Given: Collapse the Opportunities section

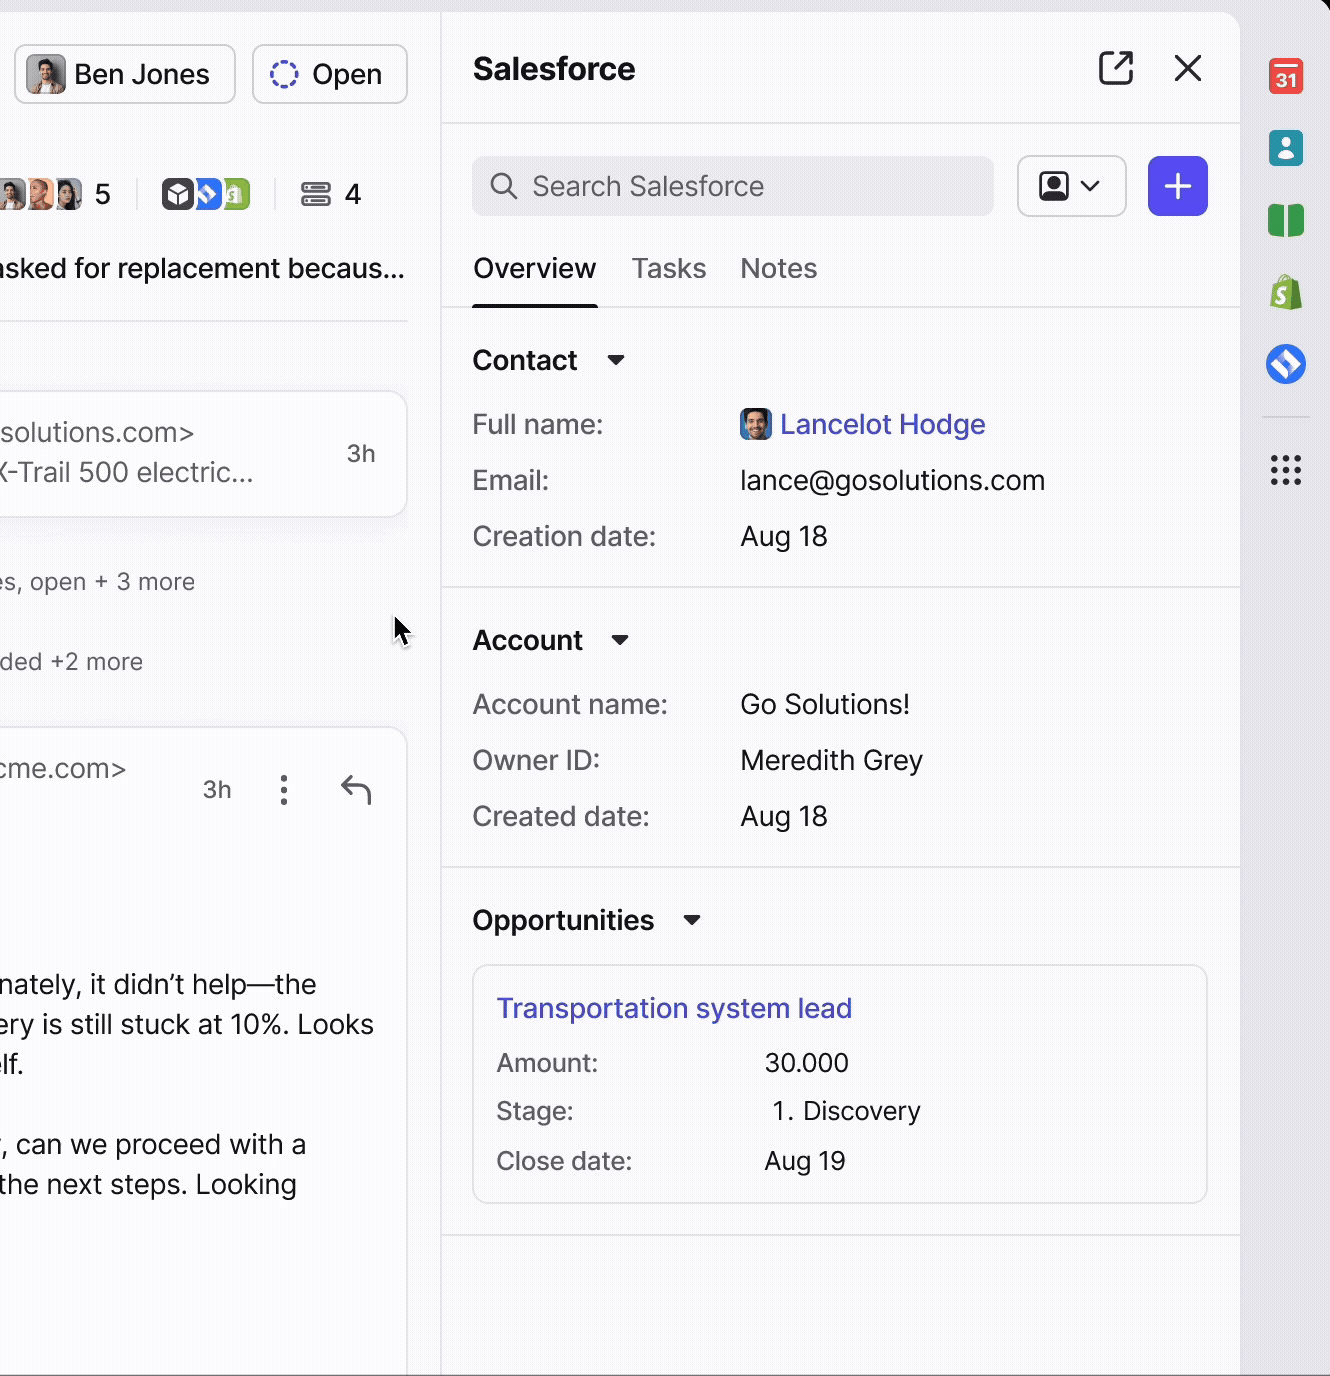Looking at the screenshot, I should pos(692,920).
